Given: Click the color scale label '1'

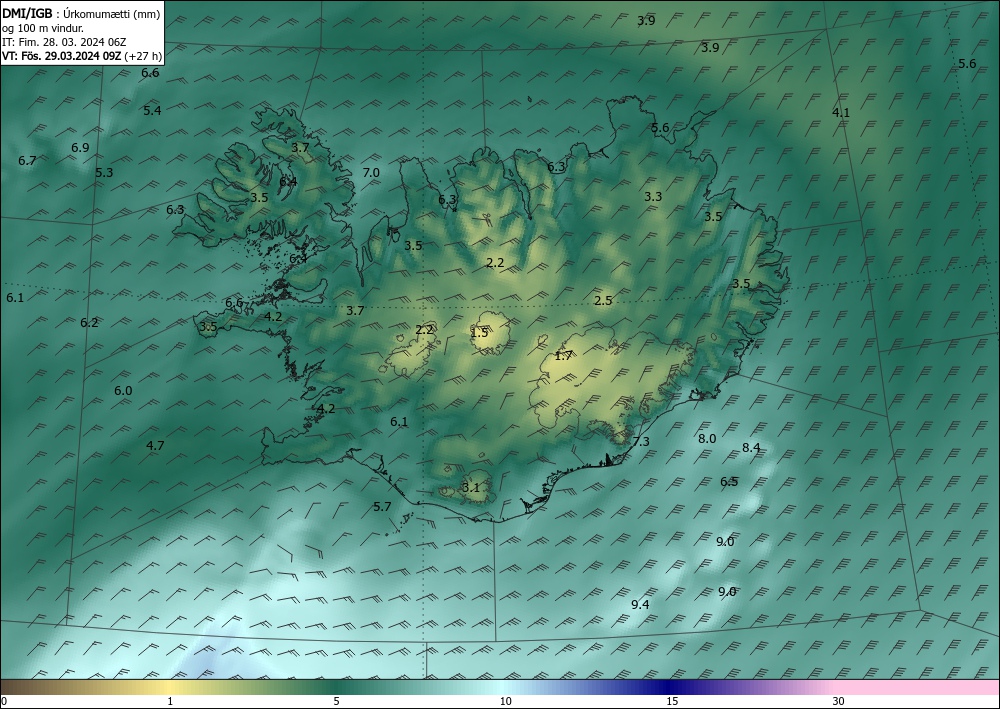Looking at the screenshot, I should pyautogui.click(x=170, y=701).
